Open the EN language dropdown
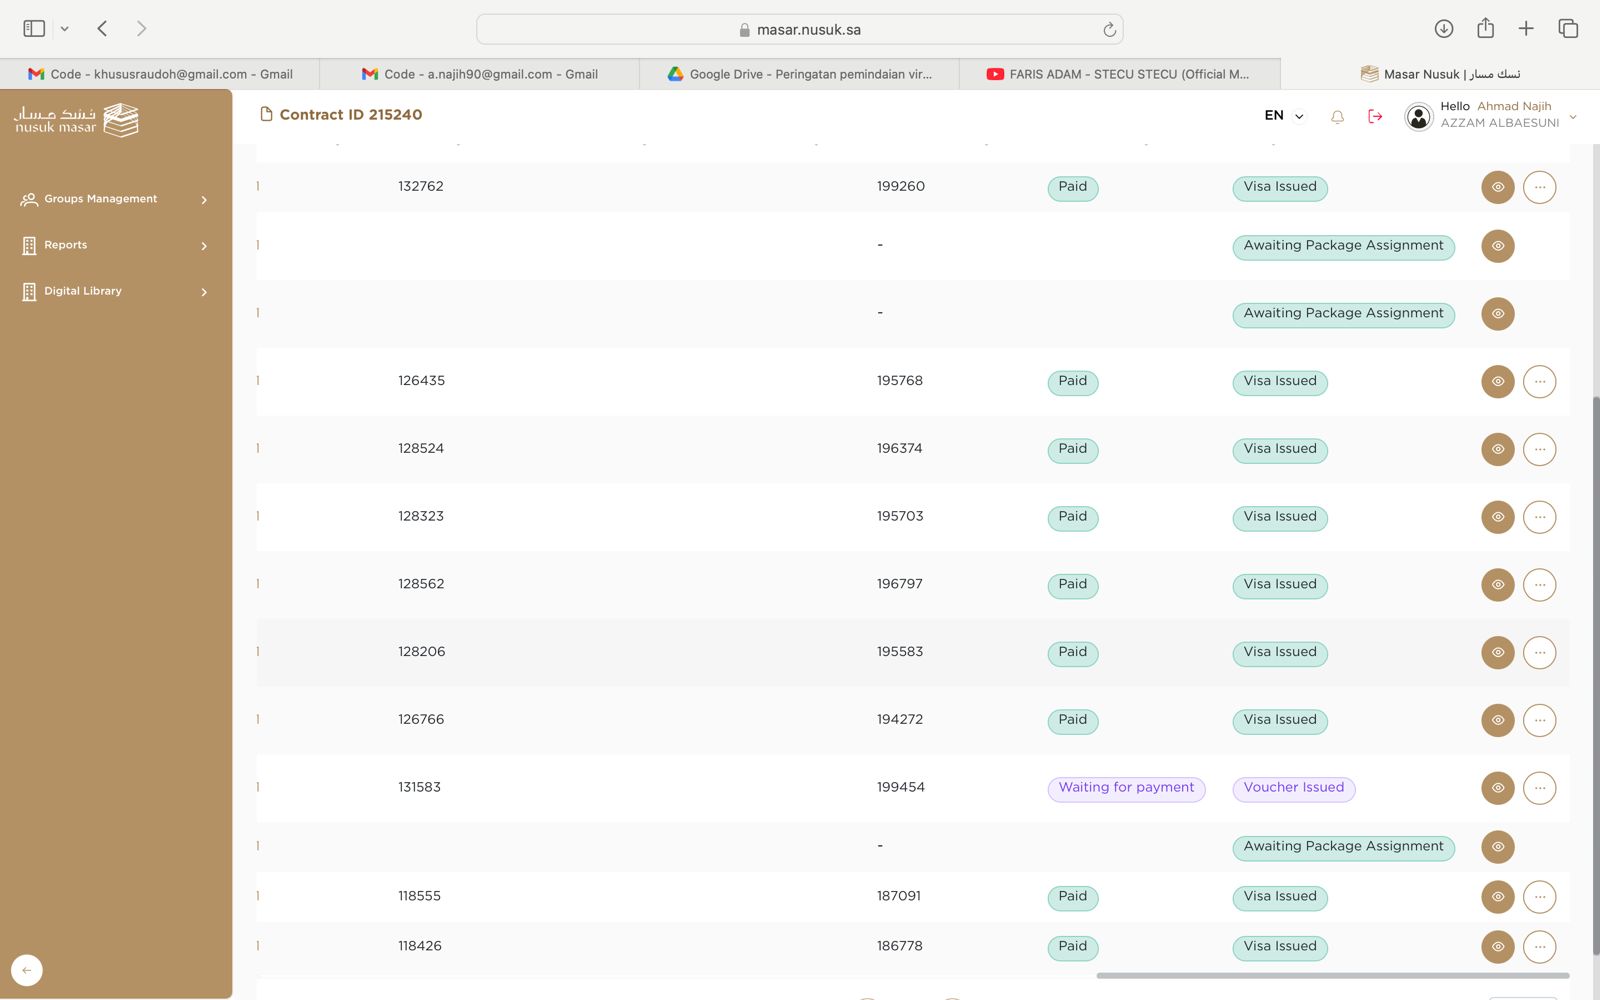 pyautogui.click(x=1284, y=116)
